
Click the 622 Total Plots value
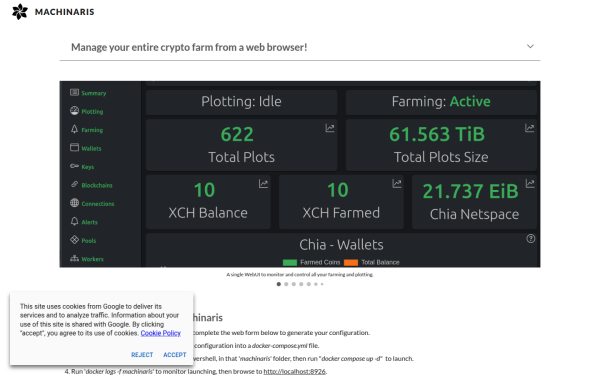click(237, 134)
